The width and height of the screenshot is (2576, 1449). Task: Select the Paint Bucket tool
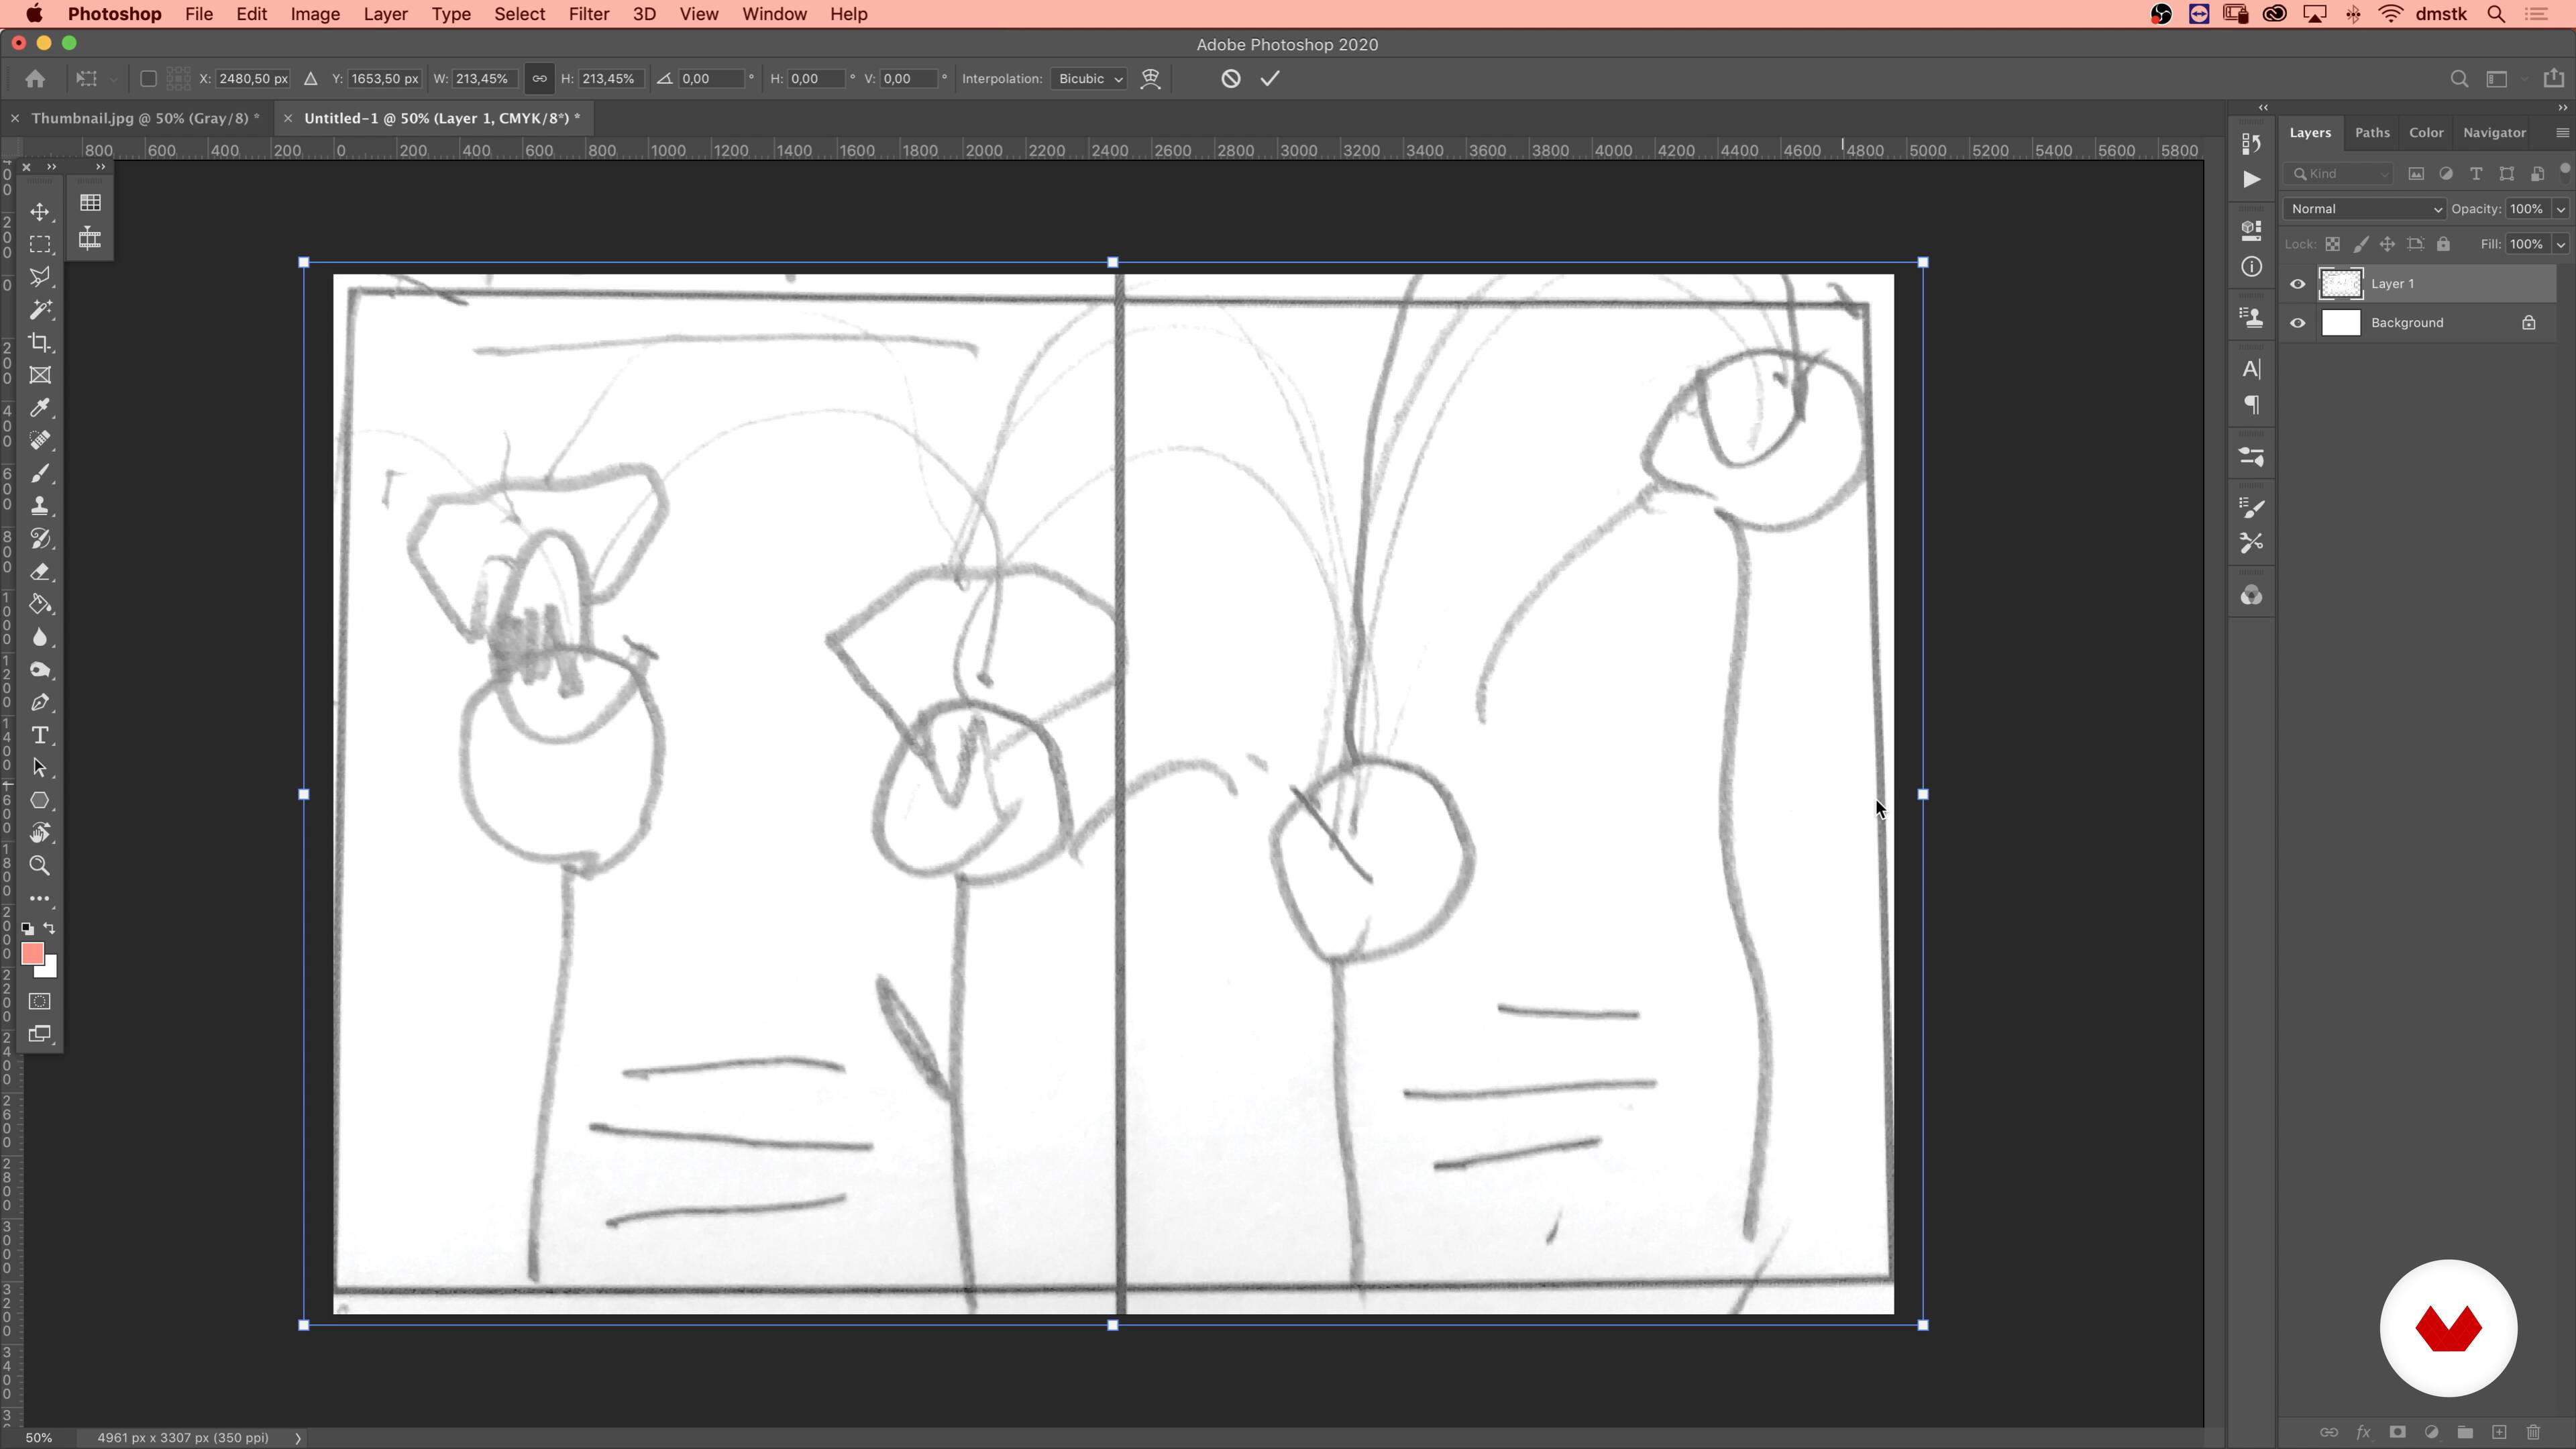40,604
